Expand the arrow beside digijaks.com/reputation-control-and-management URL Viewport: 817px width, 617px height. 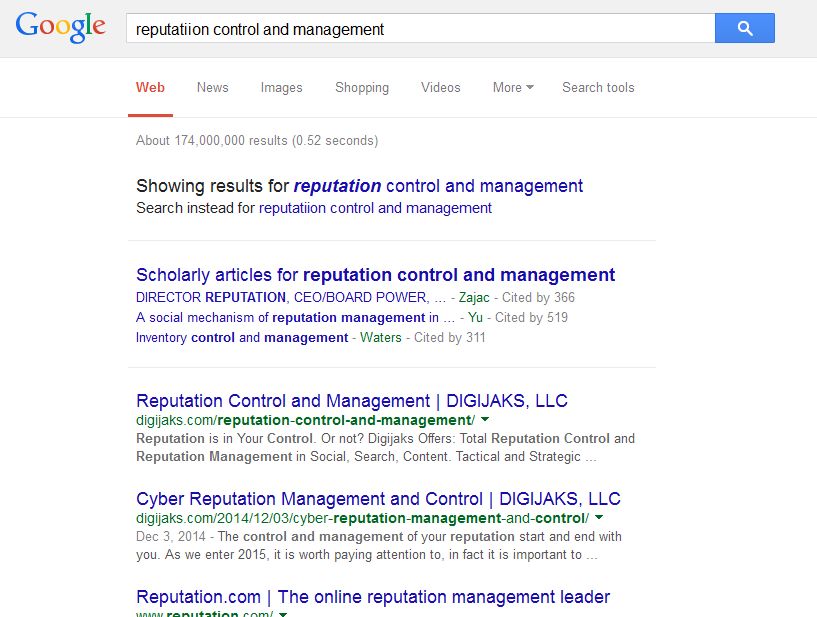click(485, 420)
